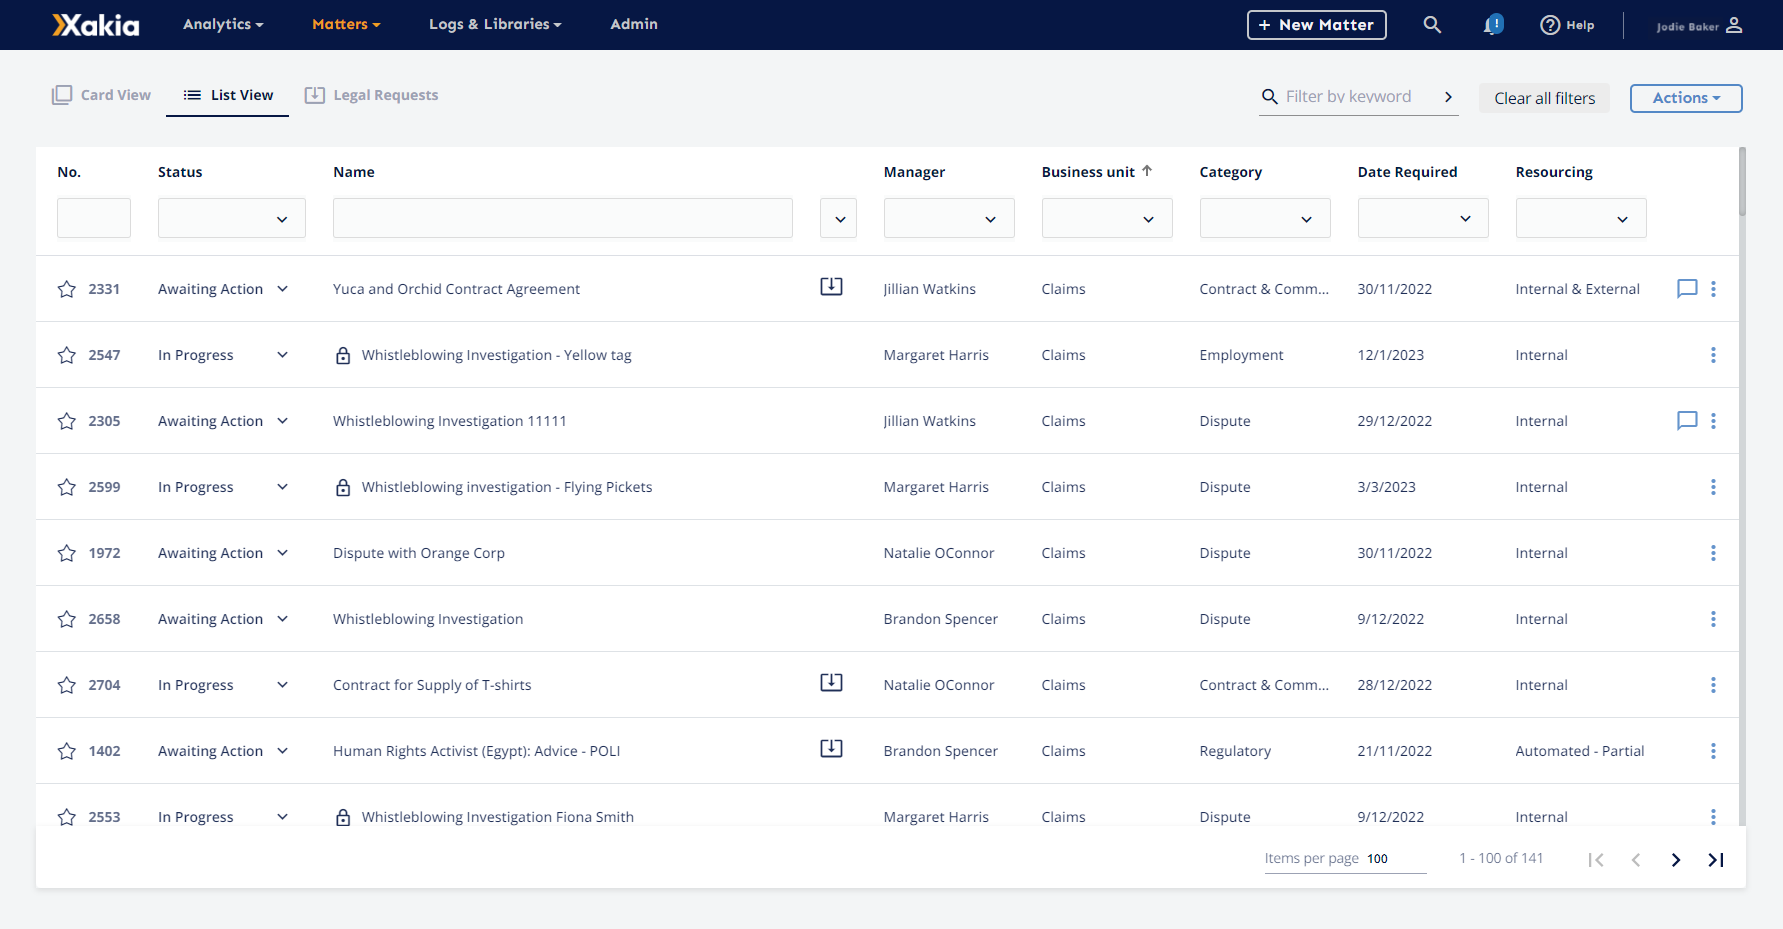Go to the last page of results
The width and height of the screenshot is (1783, 929).
click(1716, 859)
